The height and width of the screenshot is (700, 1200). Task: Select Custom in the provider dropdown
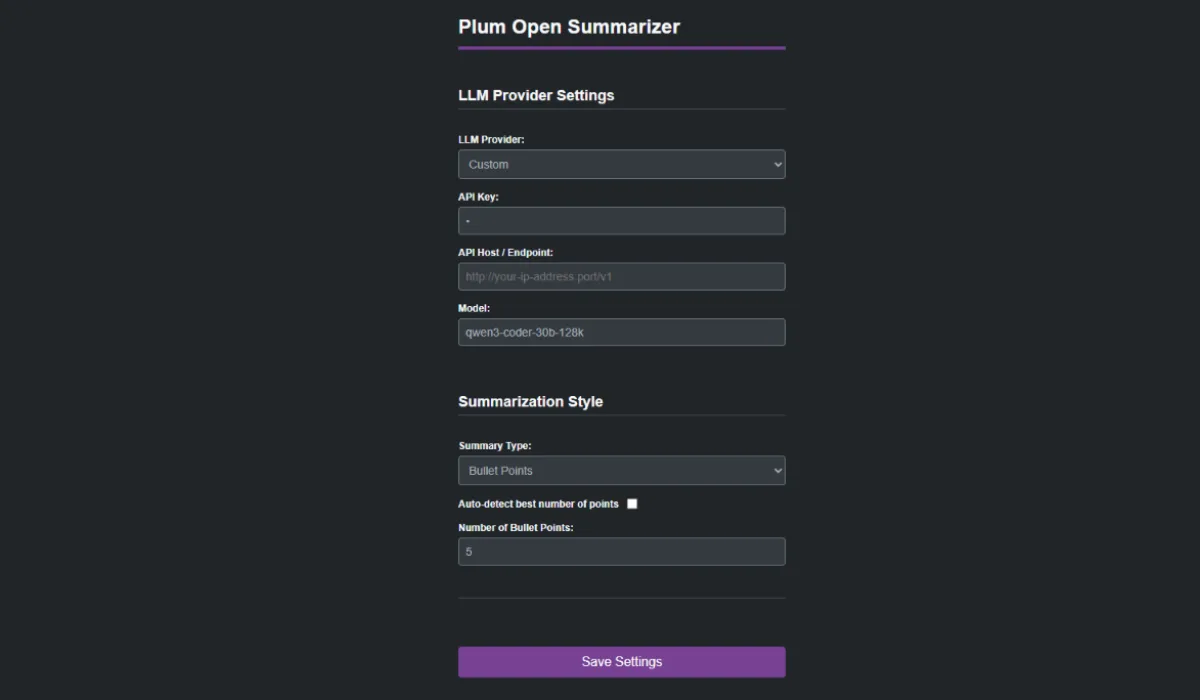(621, 164)
